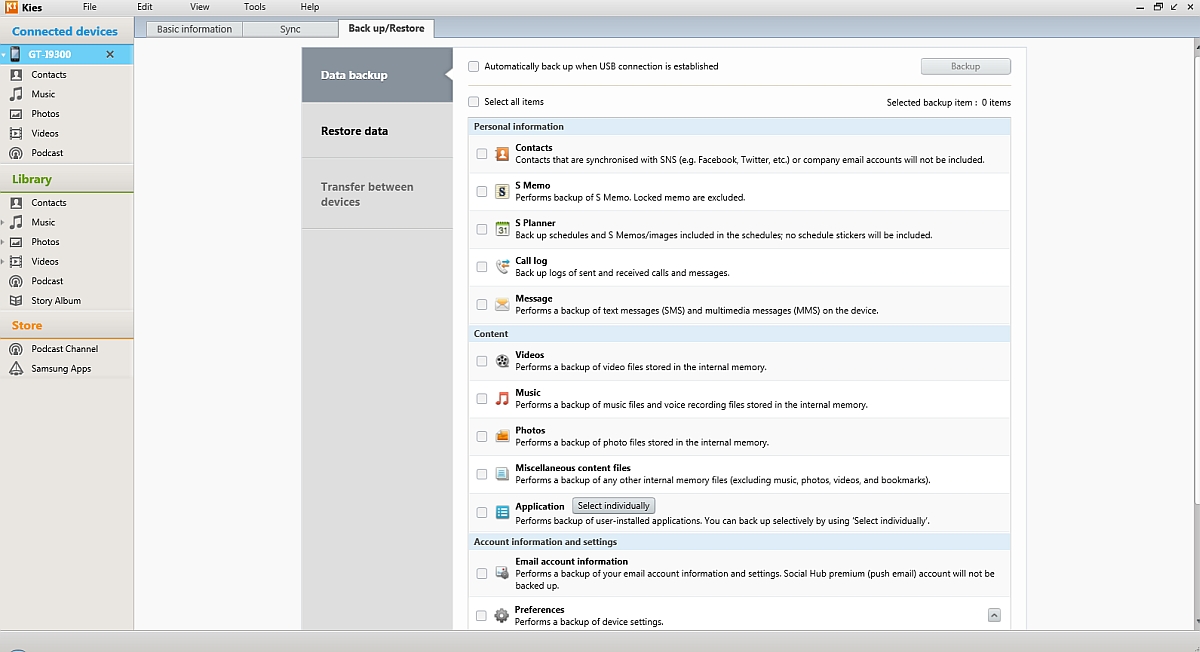Tick the Videos backup checkbox

click(x=482, y=361)
